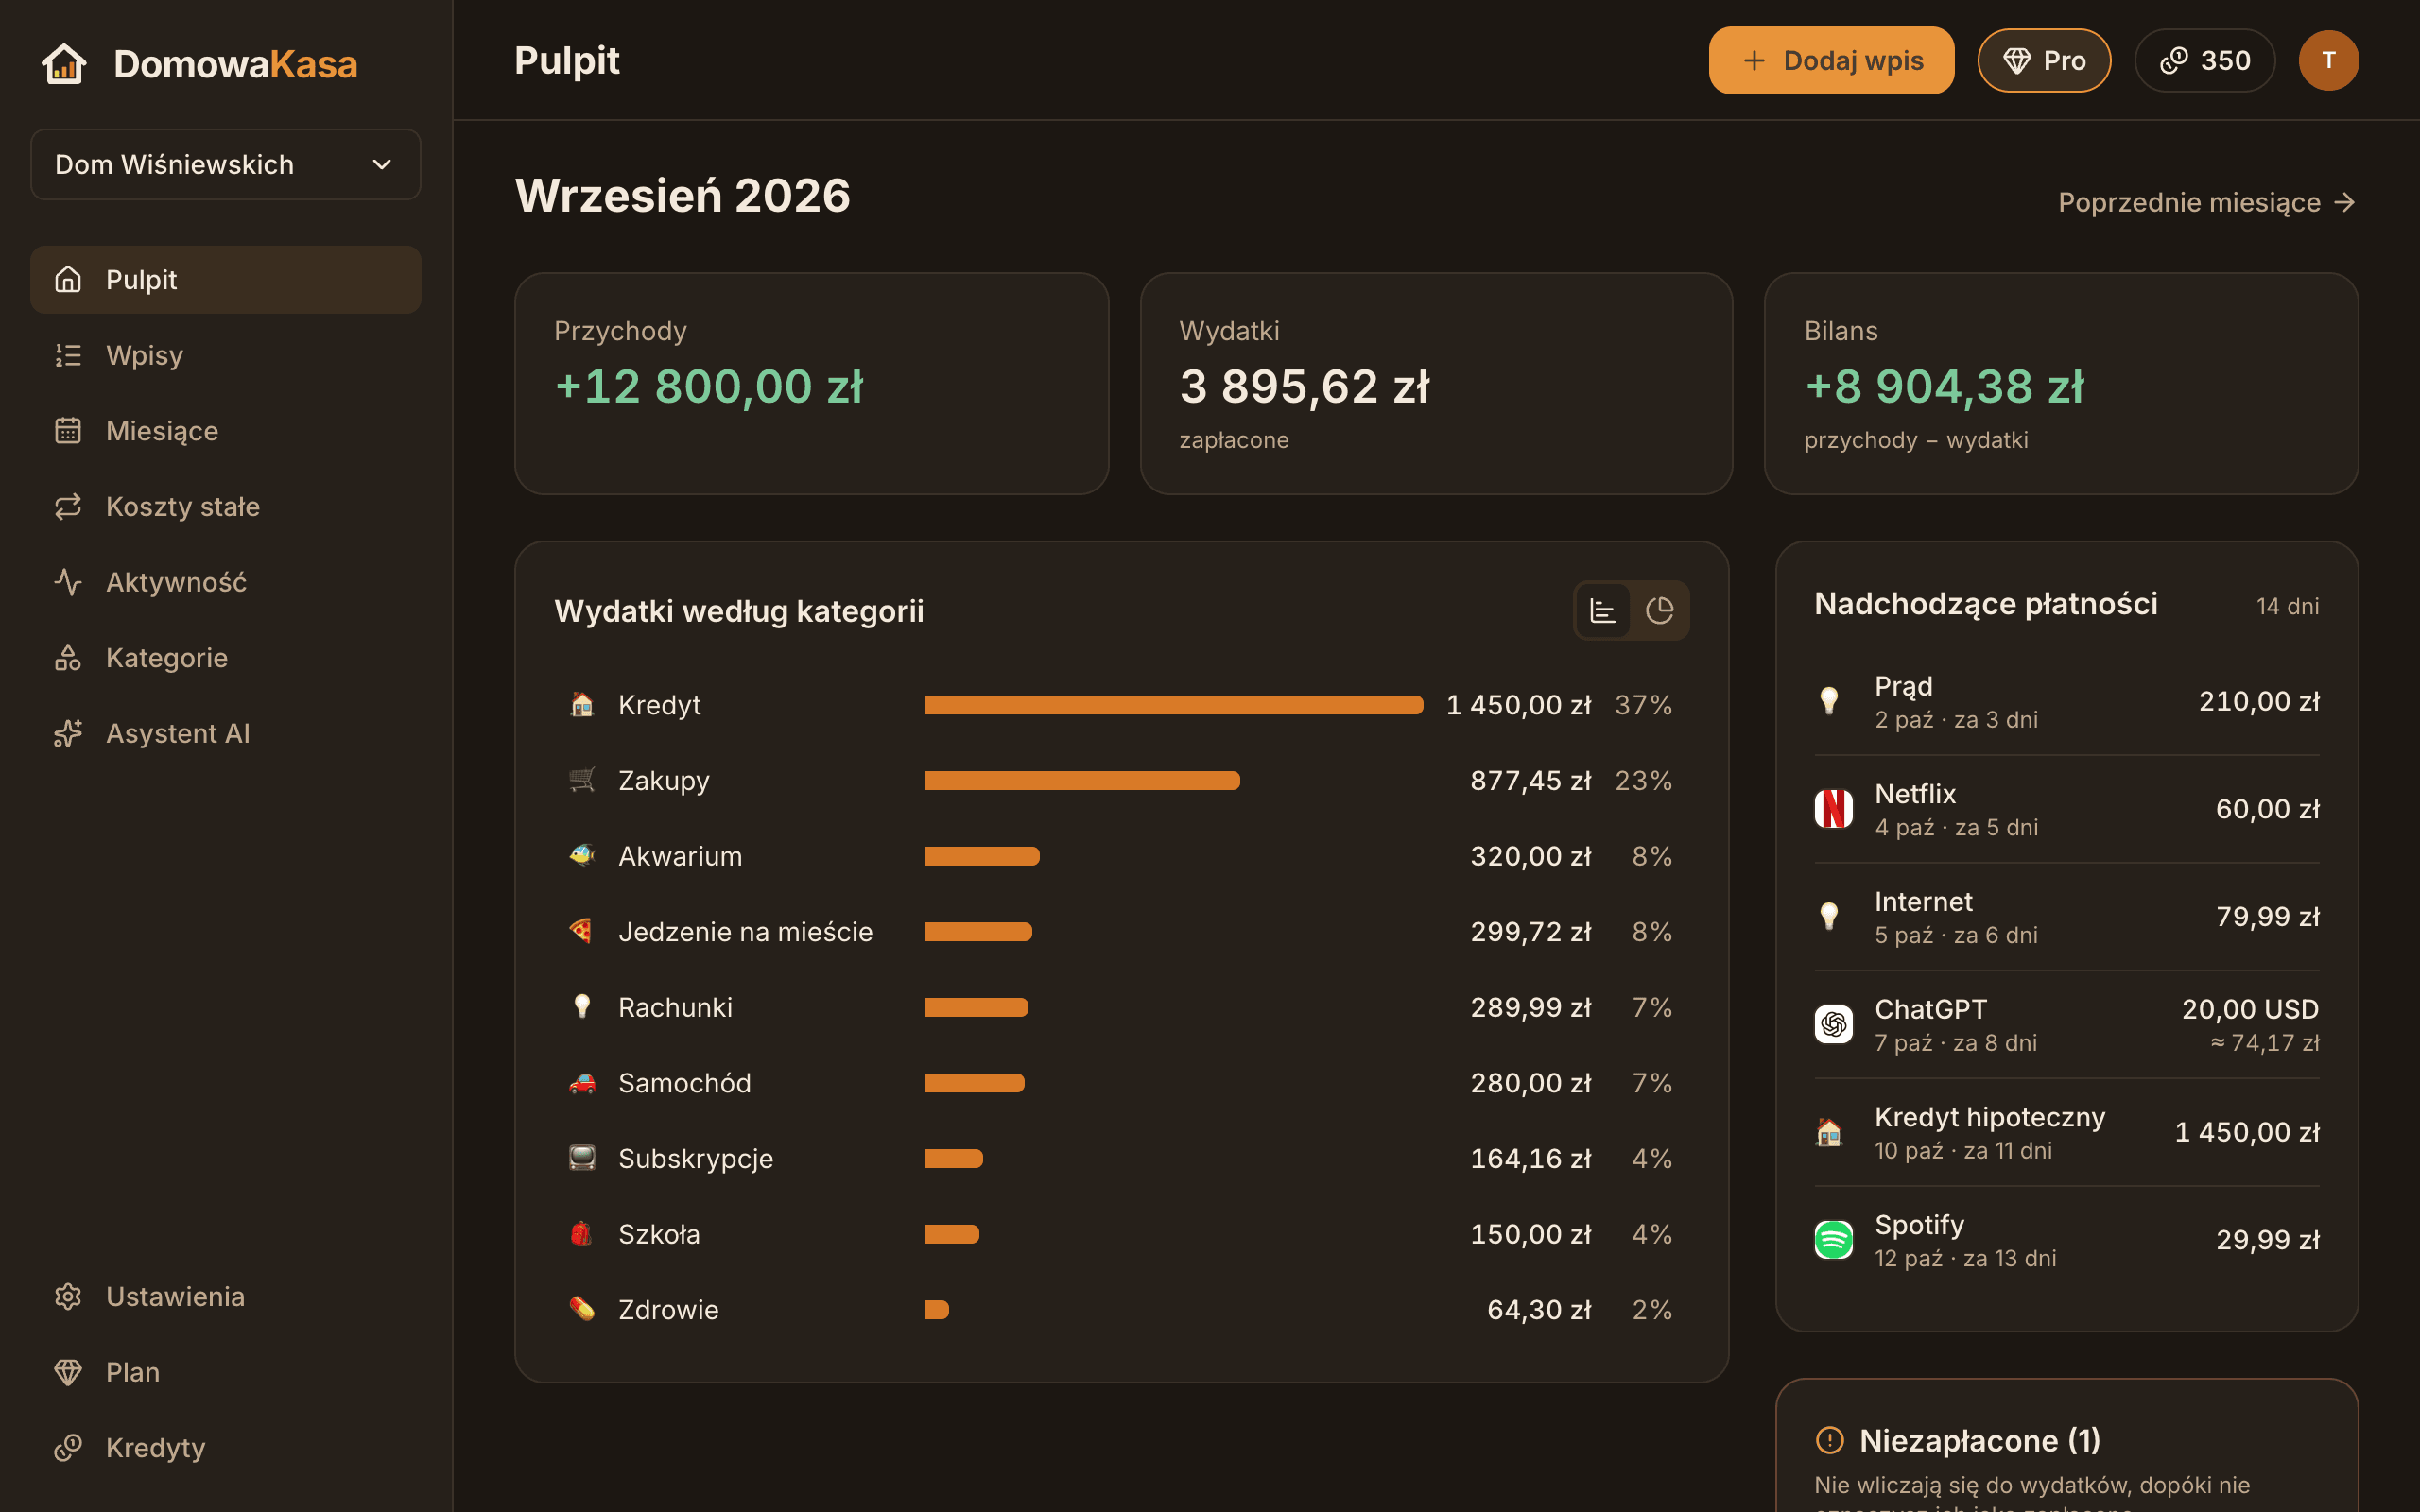This screenshot has width=2420, height=1512.
Task: Open the user avatar T menu
Action: tap(2328, 60)
